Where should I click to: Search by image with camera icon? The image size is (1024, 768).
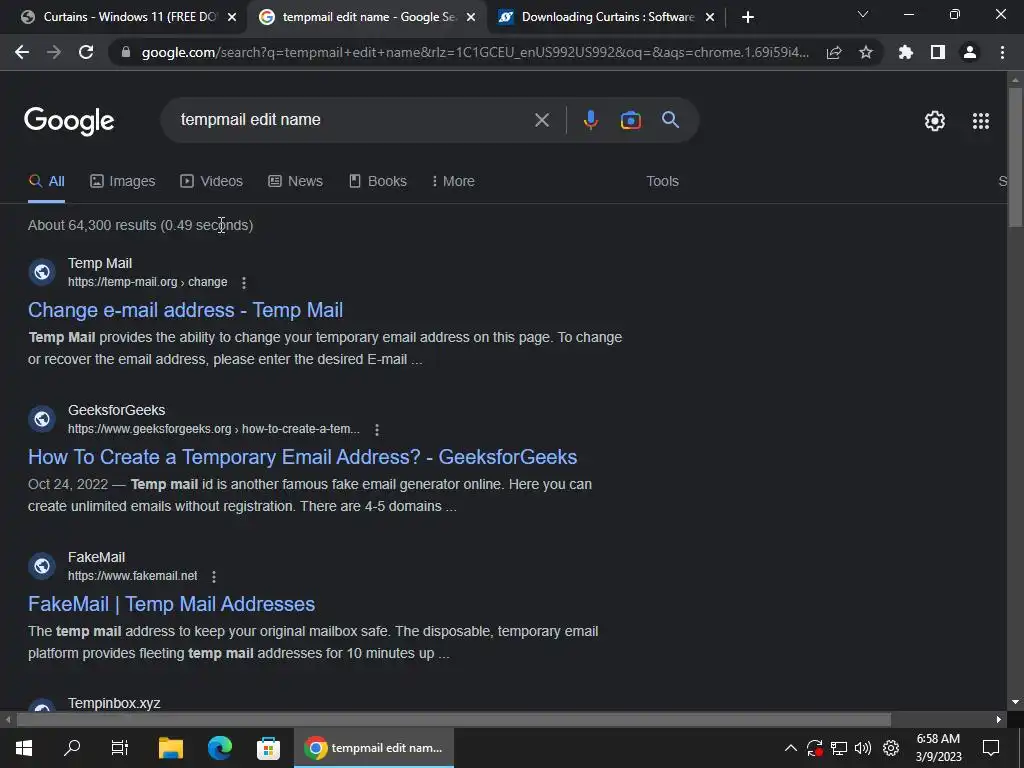[x=630, y=120]
